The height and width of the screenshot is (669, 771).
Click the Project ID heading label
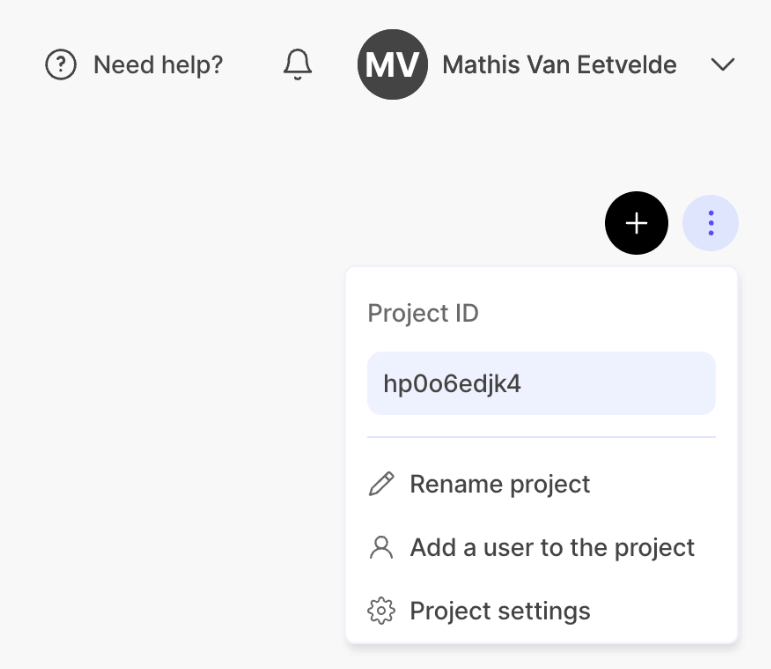tap(423, 314)
